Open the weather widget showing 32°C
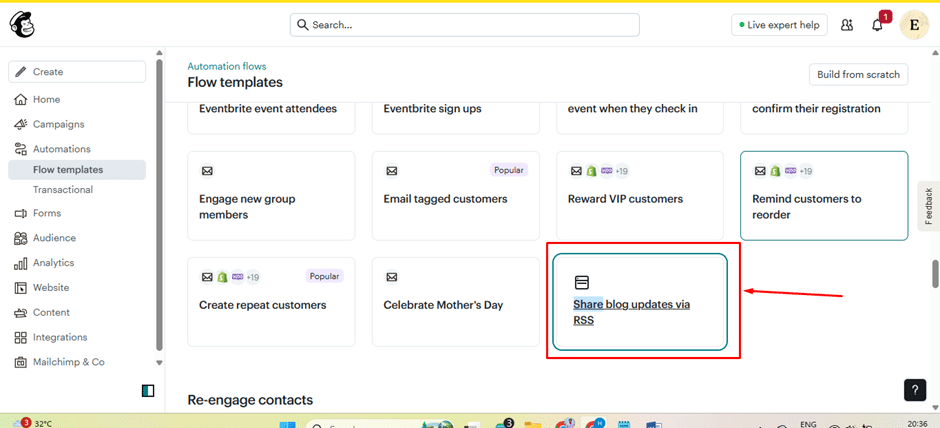Image resolution: width=940 pixels, height=428 pixels. (33, 423)
